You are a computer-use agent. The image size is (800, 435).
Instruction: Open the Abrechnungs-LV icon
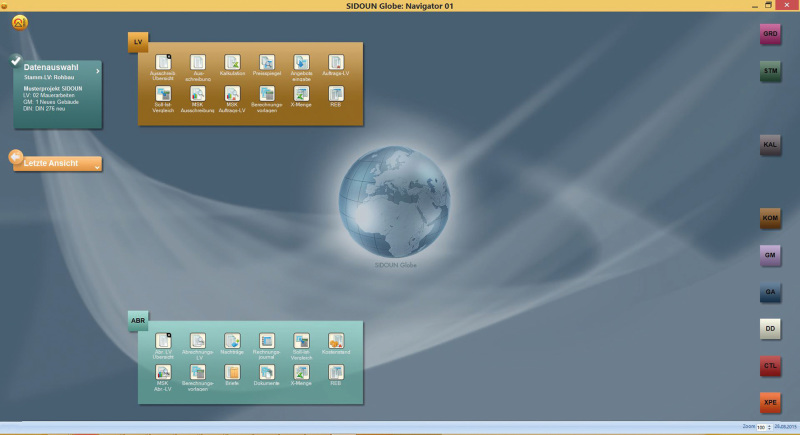(197, 341)
